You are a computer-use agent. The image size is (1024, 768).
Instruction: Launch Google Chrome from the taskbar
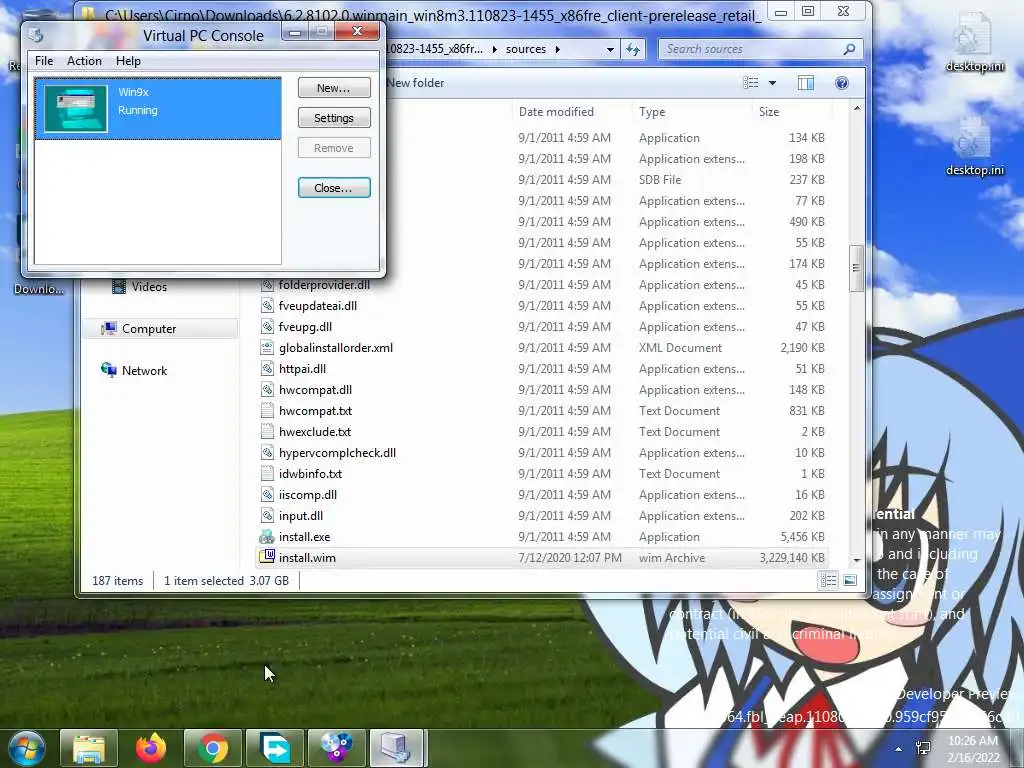pyautogui.click(x=213, y=748)
